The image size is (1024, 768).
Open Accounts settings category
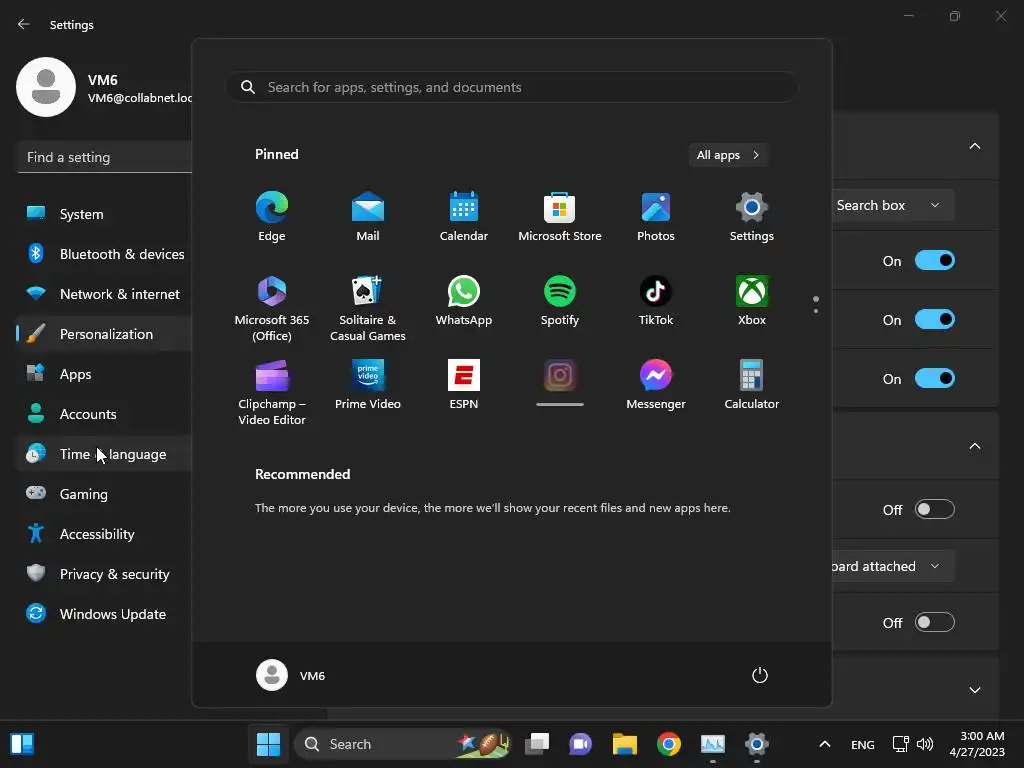tap(104, 414)
